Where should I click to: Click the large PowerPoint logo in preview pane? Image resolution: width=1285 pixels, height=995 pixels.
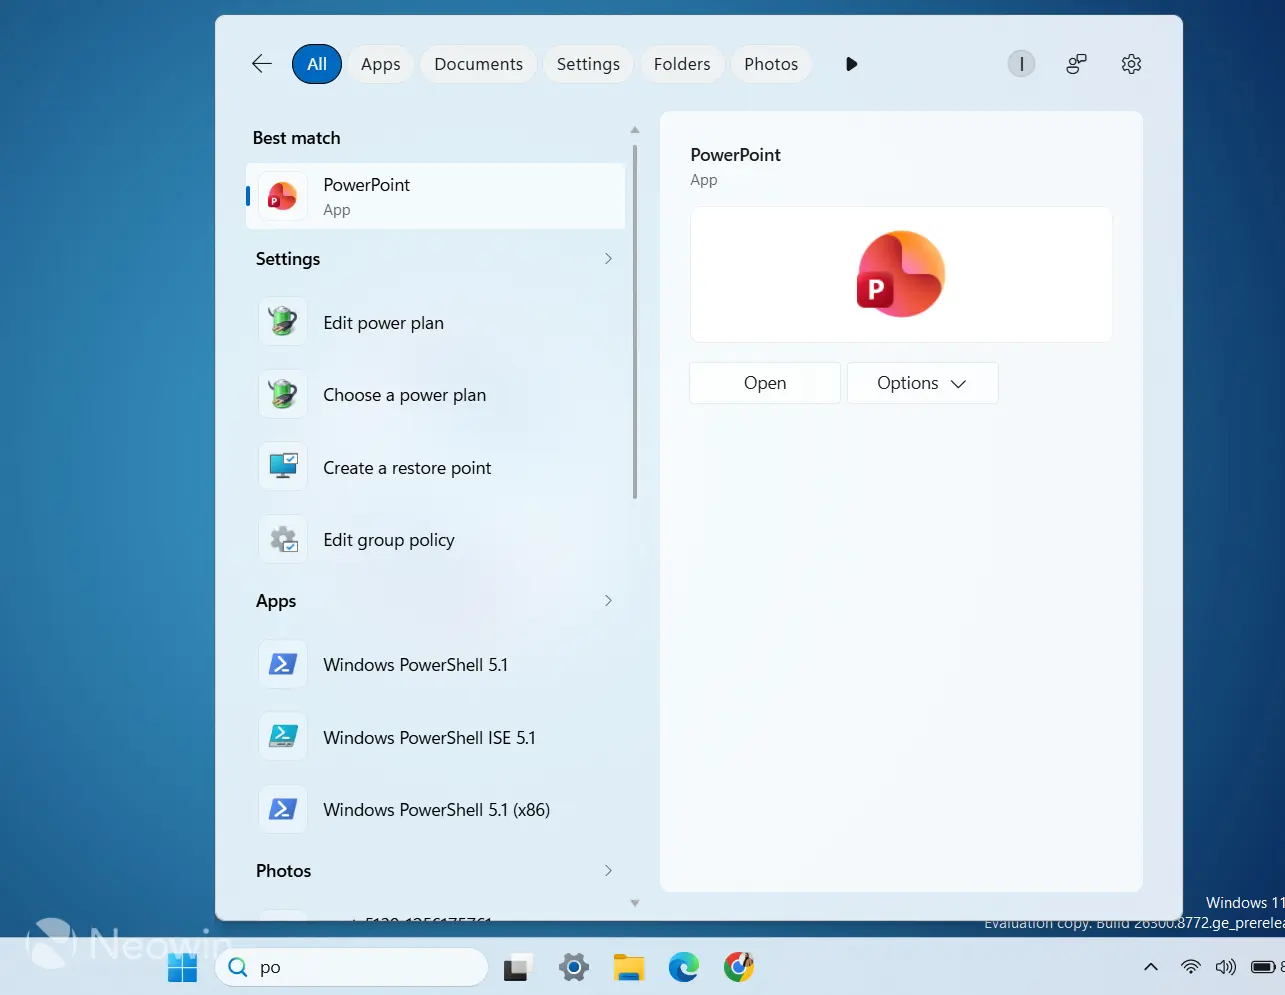pyautogui.click(x=900, y=274)
